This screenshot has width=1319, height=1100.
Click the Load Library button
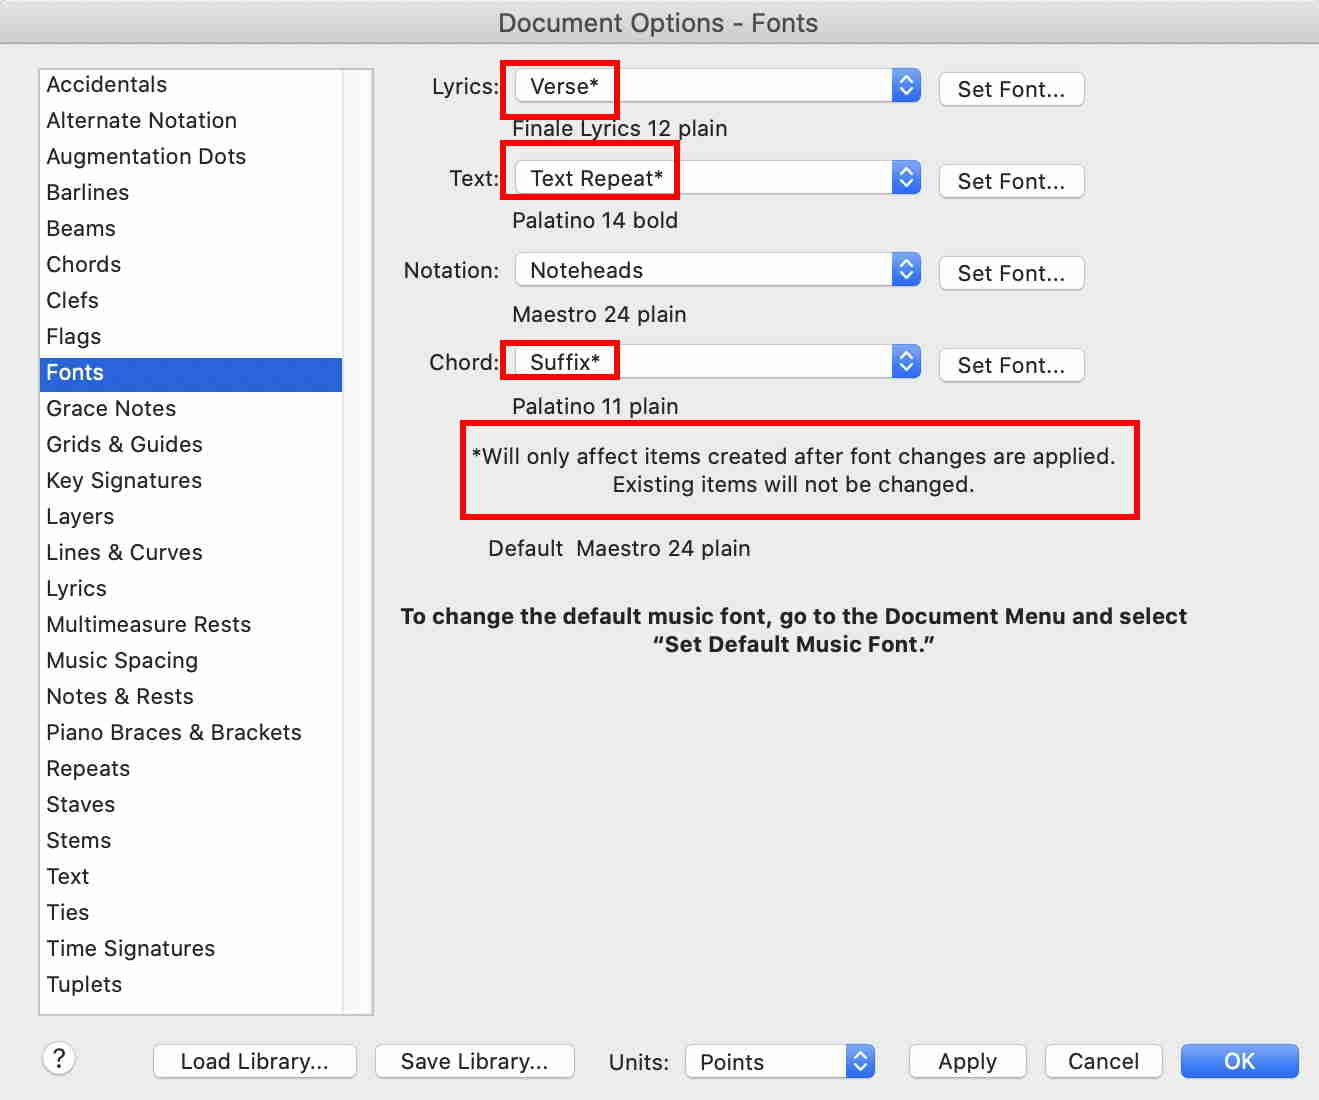(254, 1061)
